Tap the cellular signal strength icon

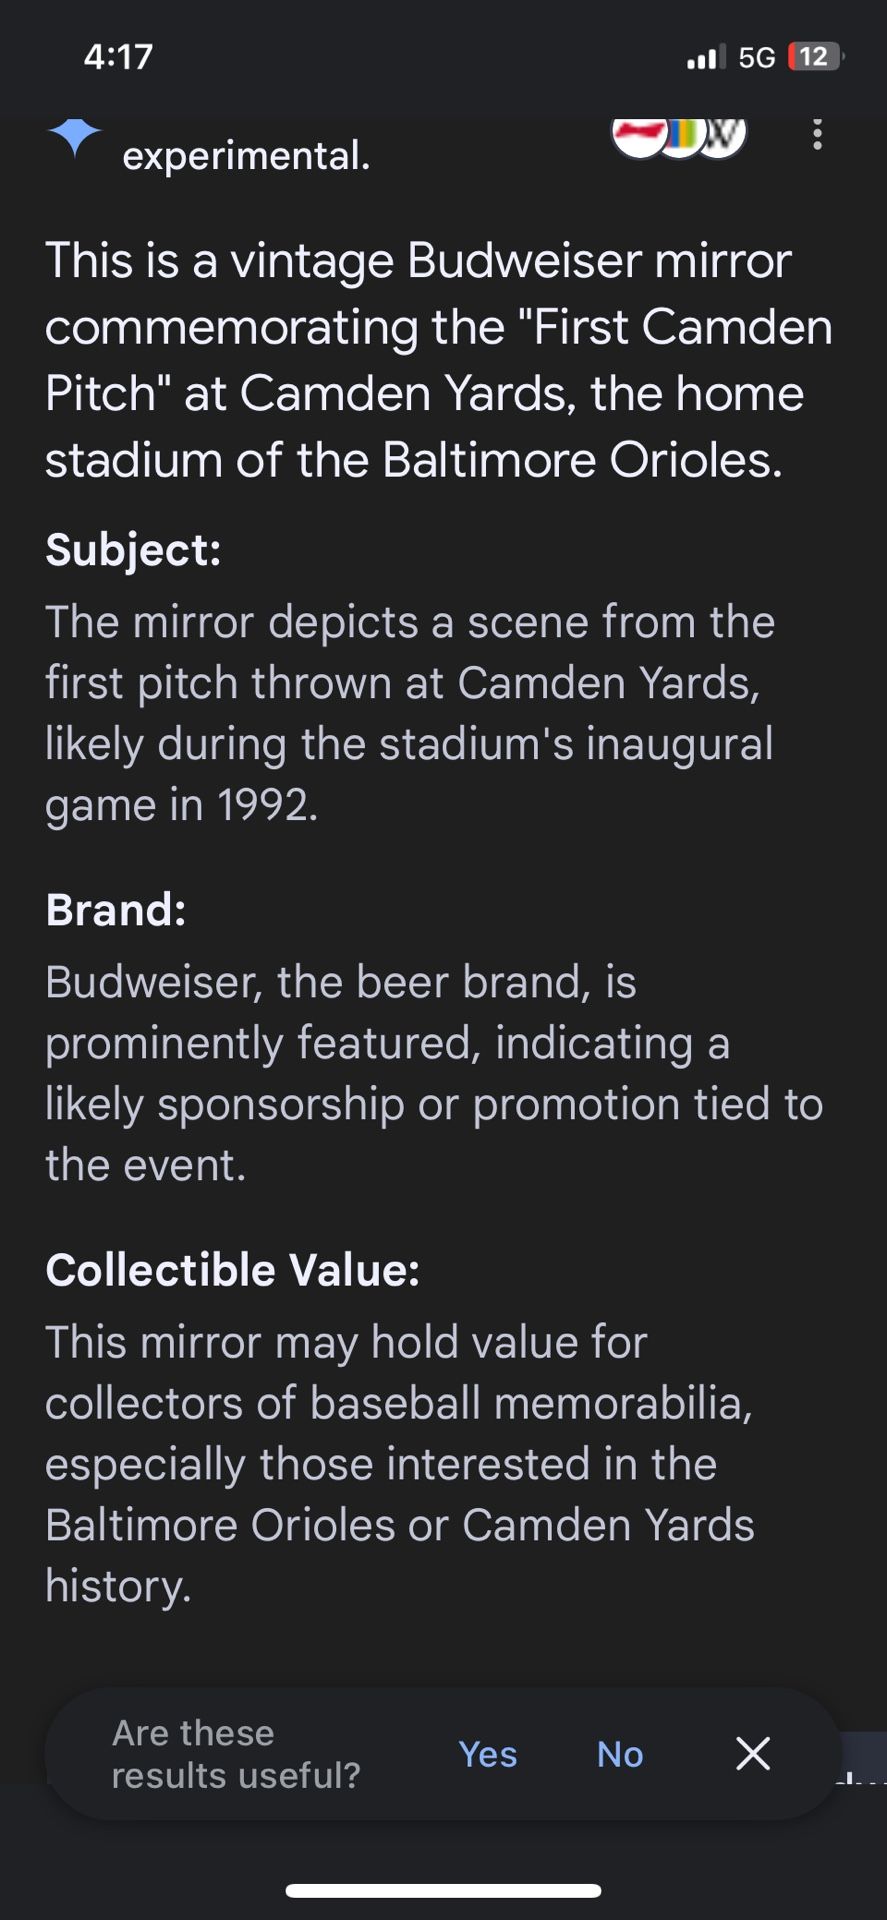tap(705, 57)
